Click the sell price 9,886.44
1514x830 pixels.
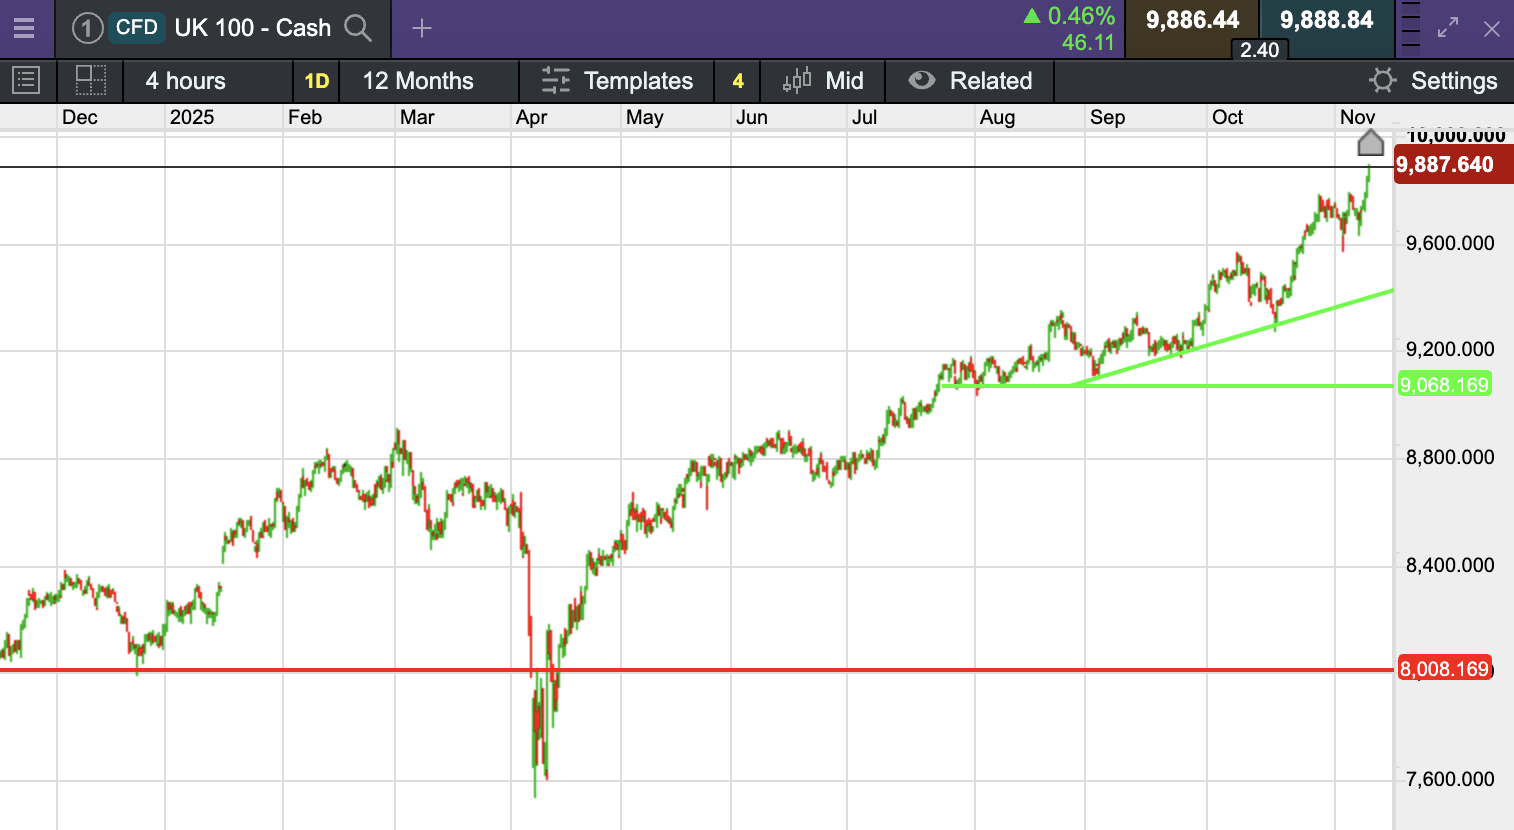click(x=1192, y=21)
